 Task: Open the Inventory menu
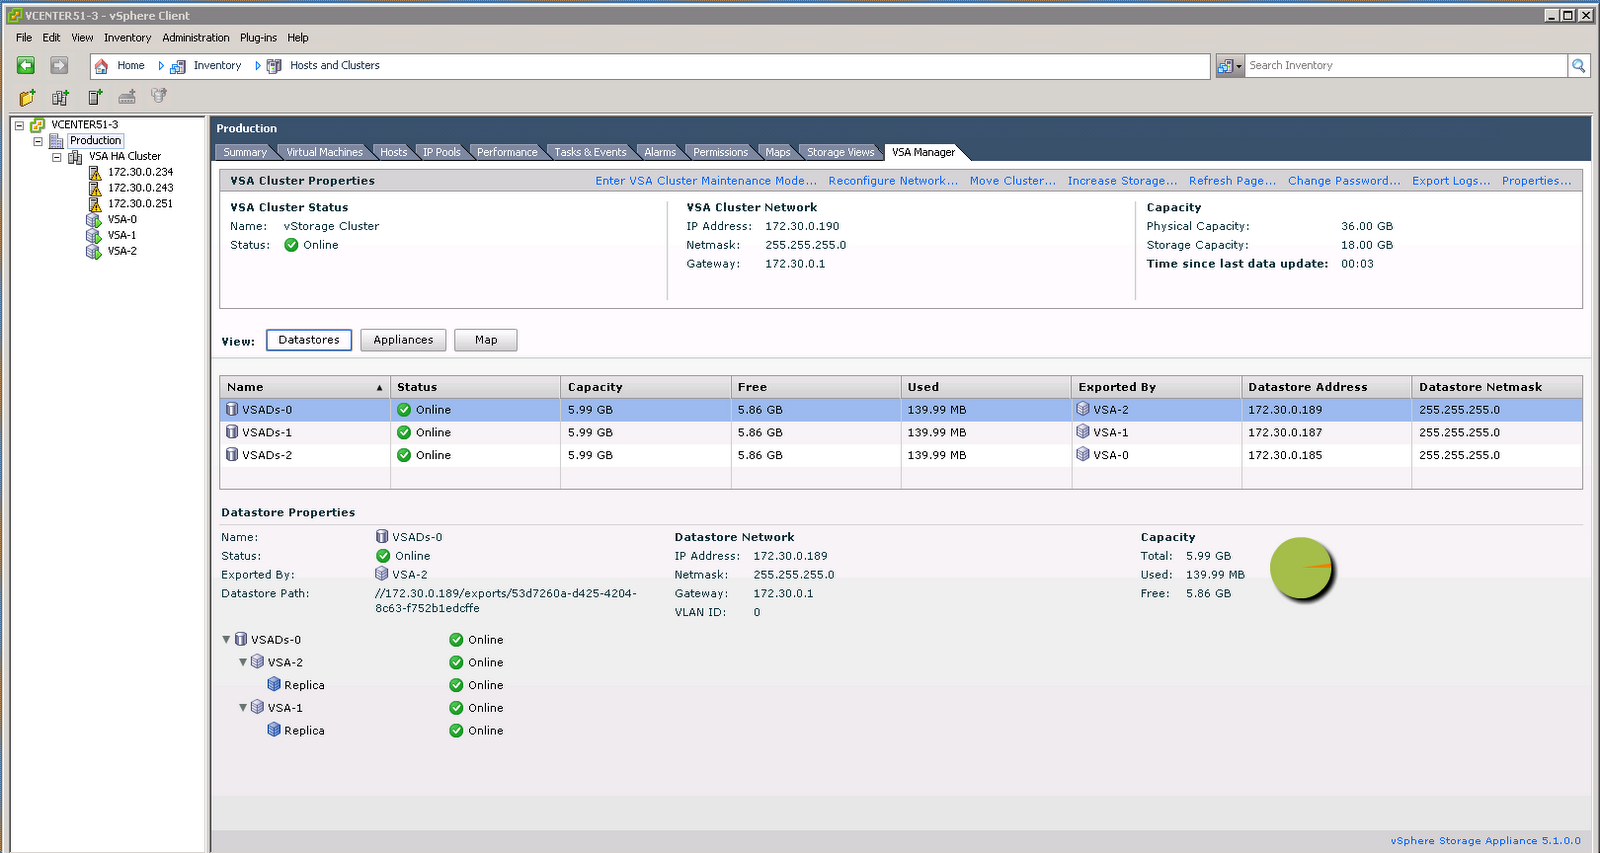tap(127, 38)
